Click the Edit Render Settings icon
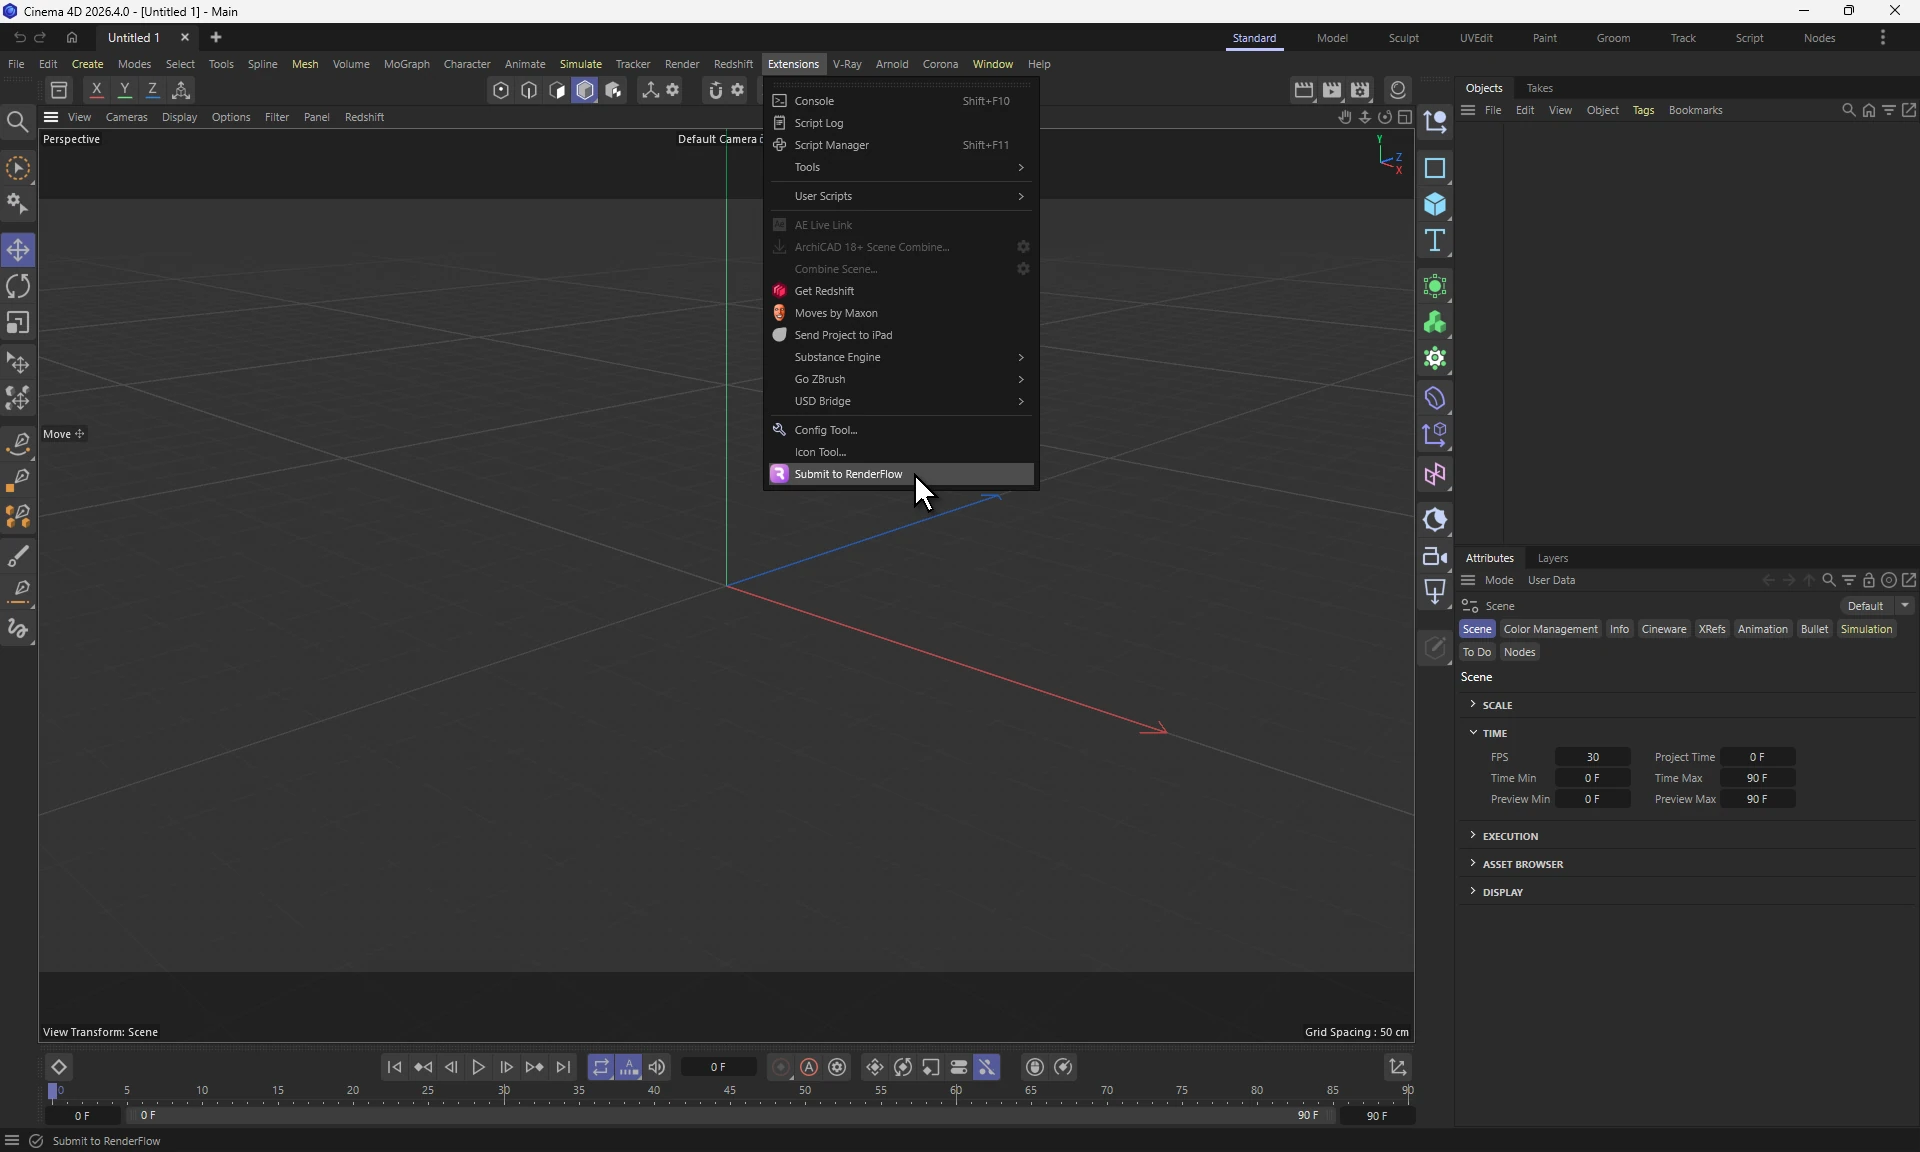This screenshot has width=1920, height=1152. 1361,90
